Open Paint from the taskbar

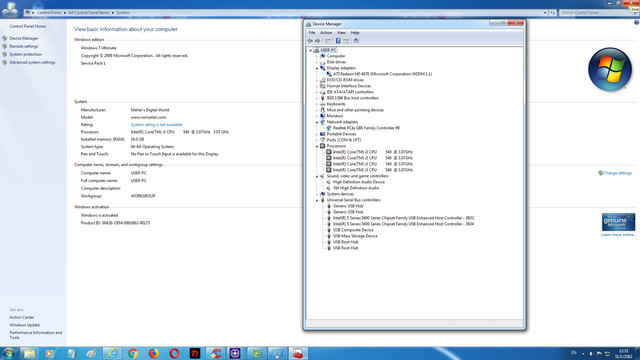[x=91, y=353]
